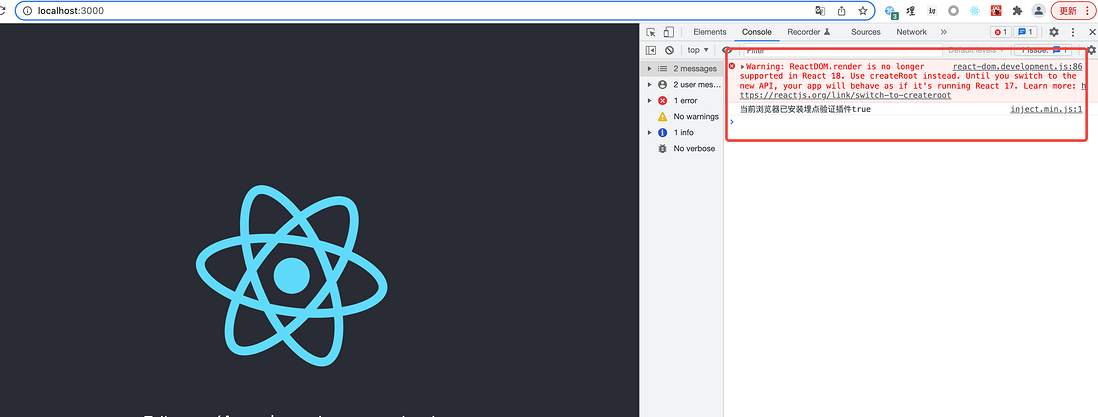
Task: Click the console Filter input field
Action: coord(840,50)
